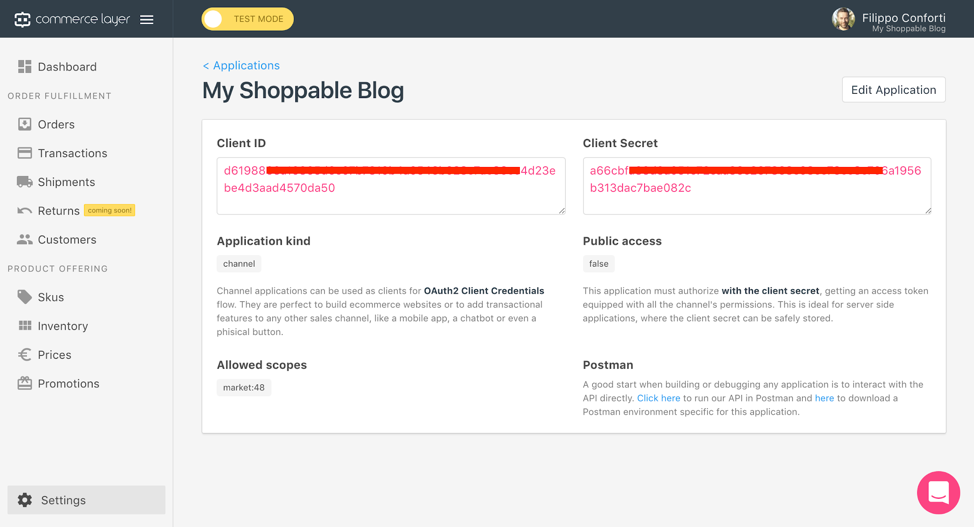Go to the Inventory page
The width and height of the screenshot is (974, 527).
(x=63, y=326)
